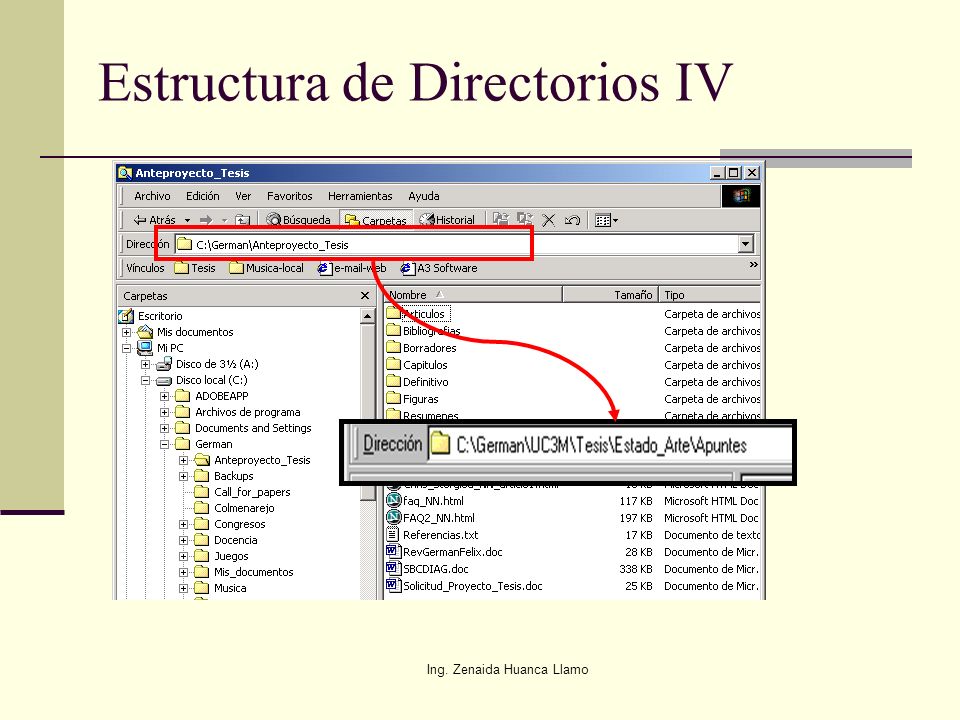Go up one folder level icon
960x720 pixels.
coord(243,220)
